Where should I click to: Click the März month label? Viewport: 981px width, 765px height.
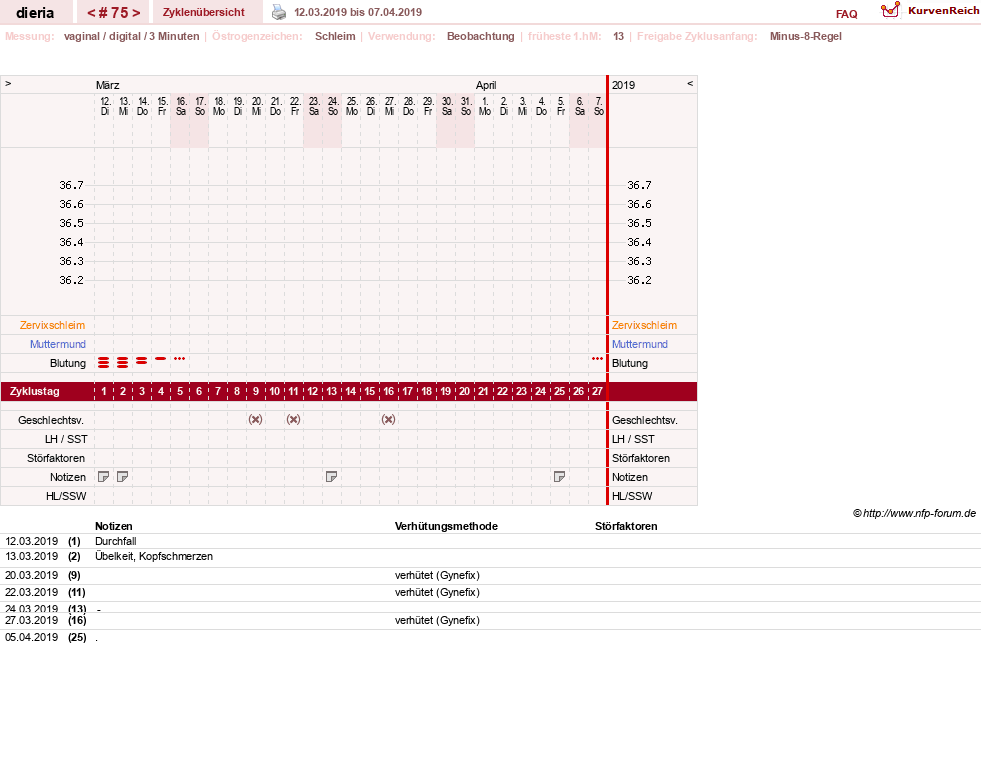pyautogui.click(x=108, y=85)
